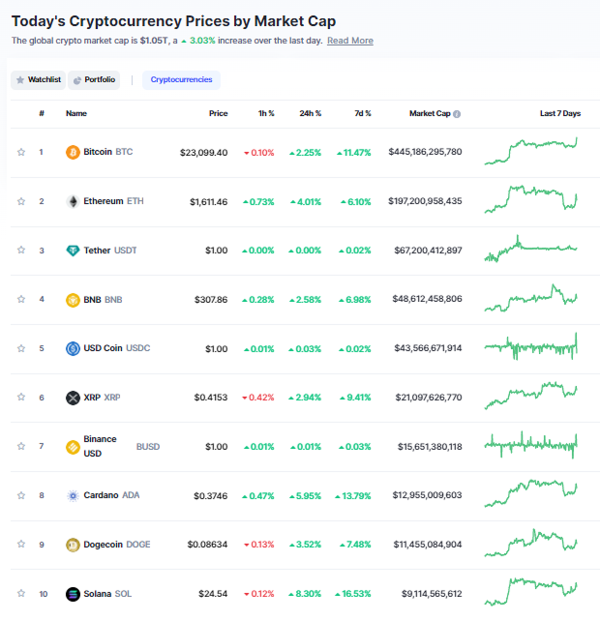The image size is (600, 621).
Task: Click the Market Cap info icon
Action: pyautogui.click(x=457, y=114)
